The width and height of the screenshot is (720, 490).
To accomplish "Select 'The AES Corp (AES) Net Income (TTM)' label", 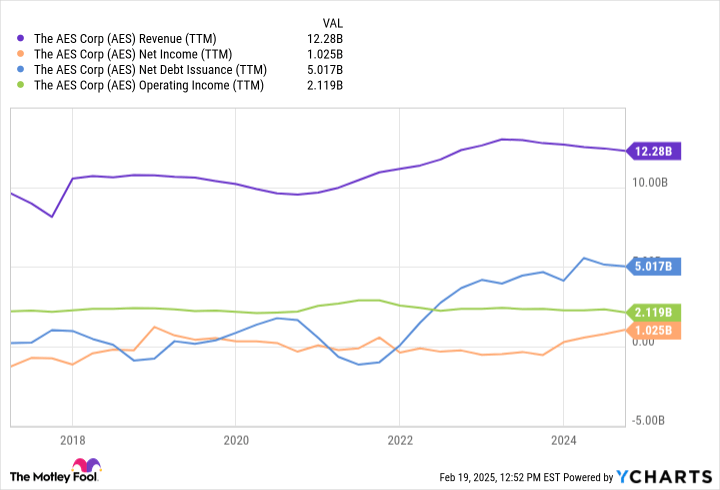I will 133,54.
